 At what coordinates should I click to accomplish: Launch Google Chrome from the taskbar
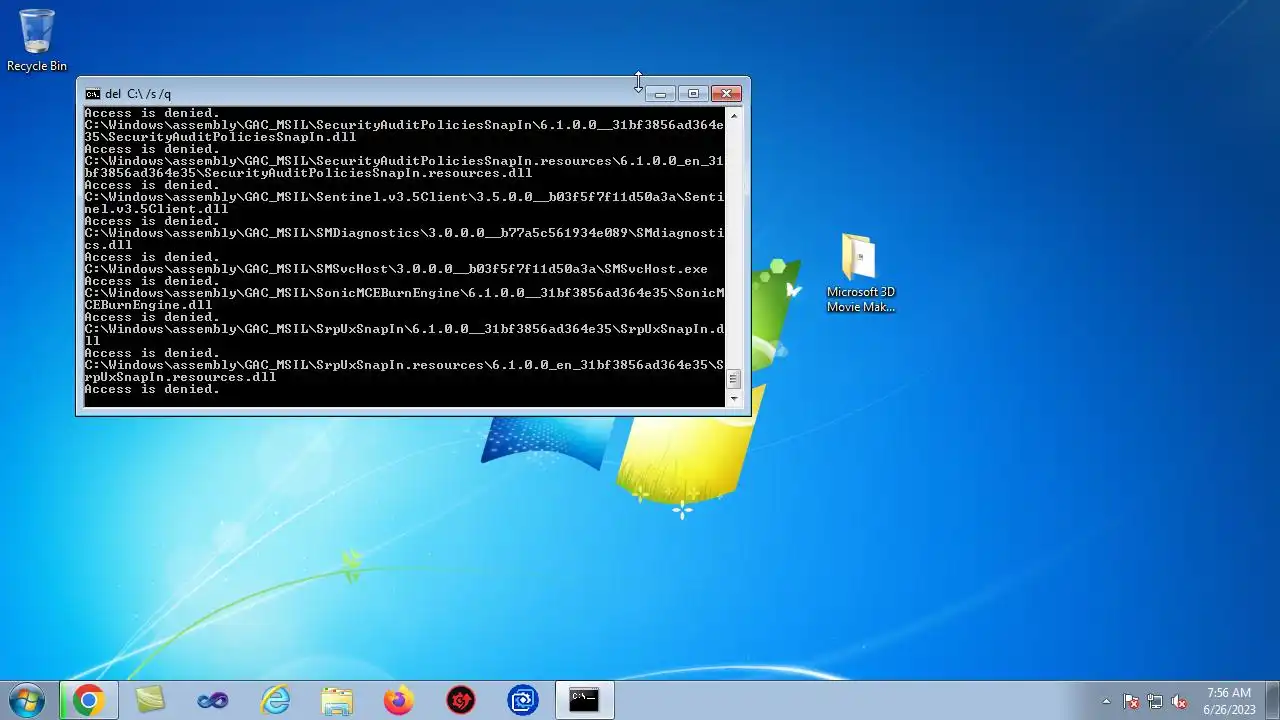pos(88,701)
